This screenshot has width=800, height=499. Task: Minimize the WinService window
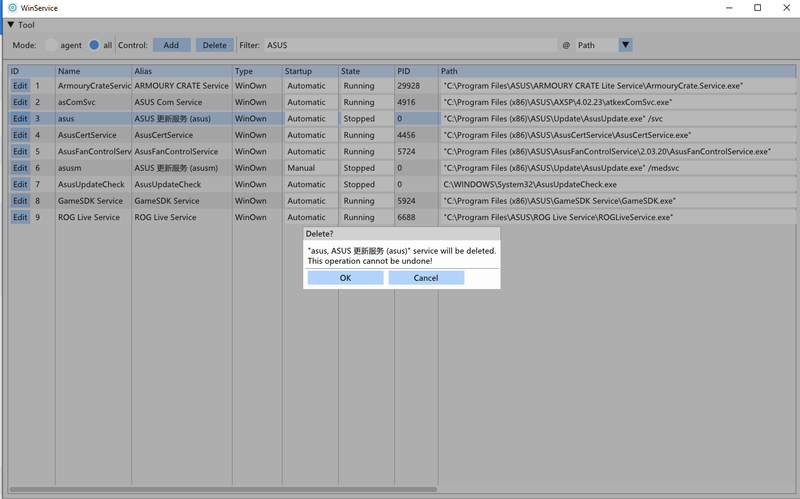729,8
